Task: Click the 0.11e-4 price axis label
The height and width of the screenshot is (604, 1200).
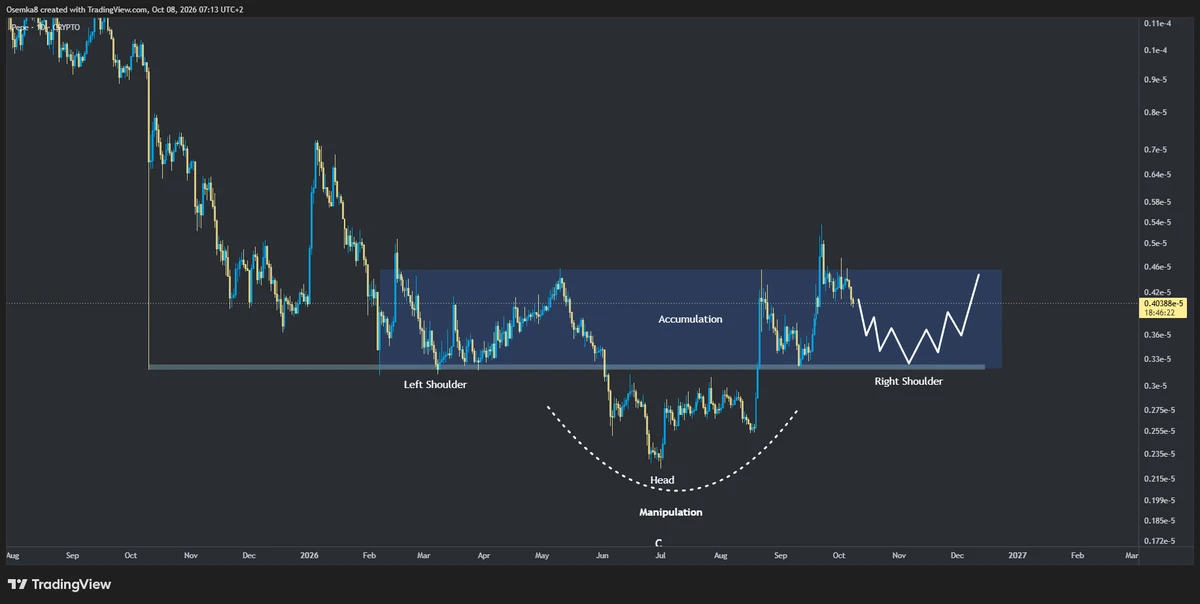Action: (1158, 23)
